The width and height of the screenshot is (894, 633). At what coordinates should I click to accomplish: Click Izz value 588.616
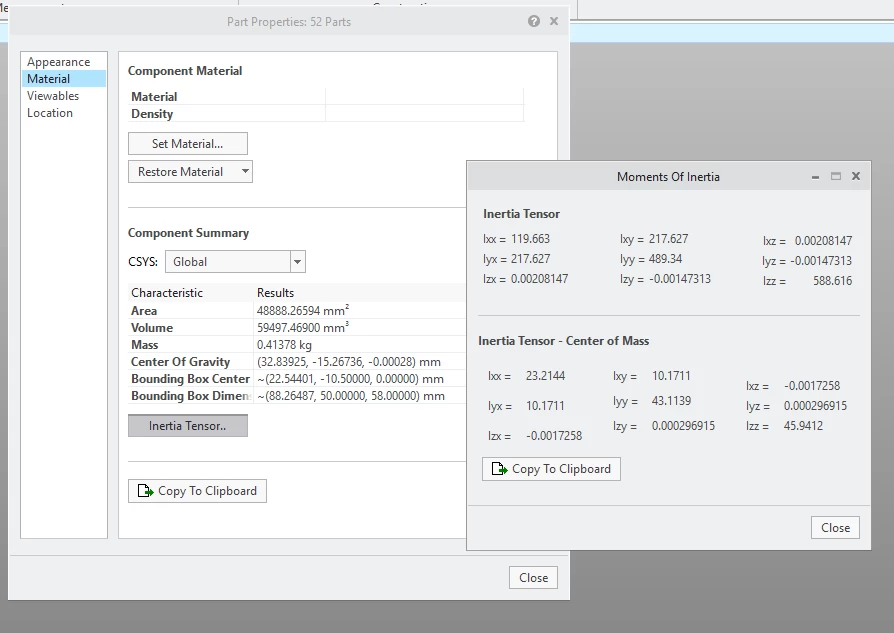832,281
